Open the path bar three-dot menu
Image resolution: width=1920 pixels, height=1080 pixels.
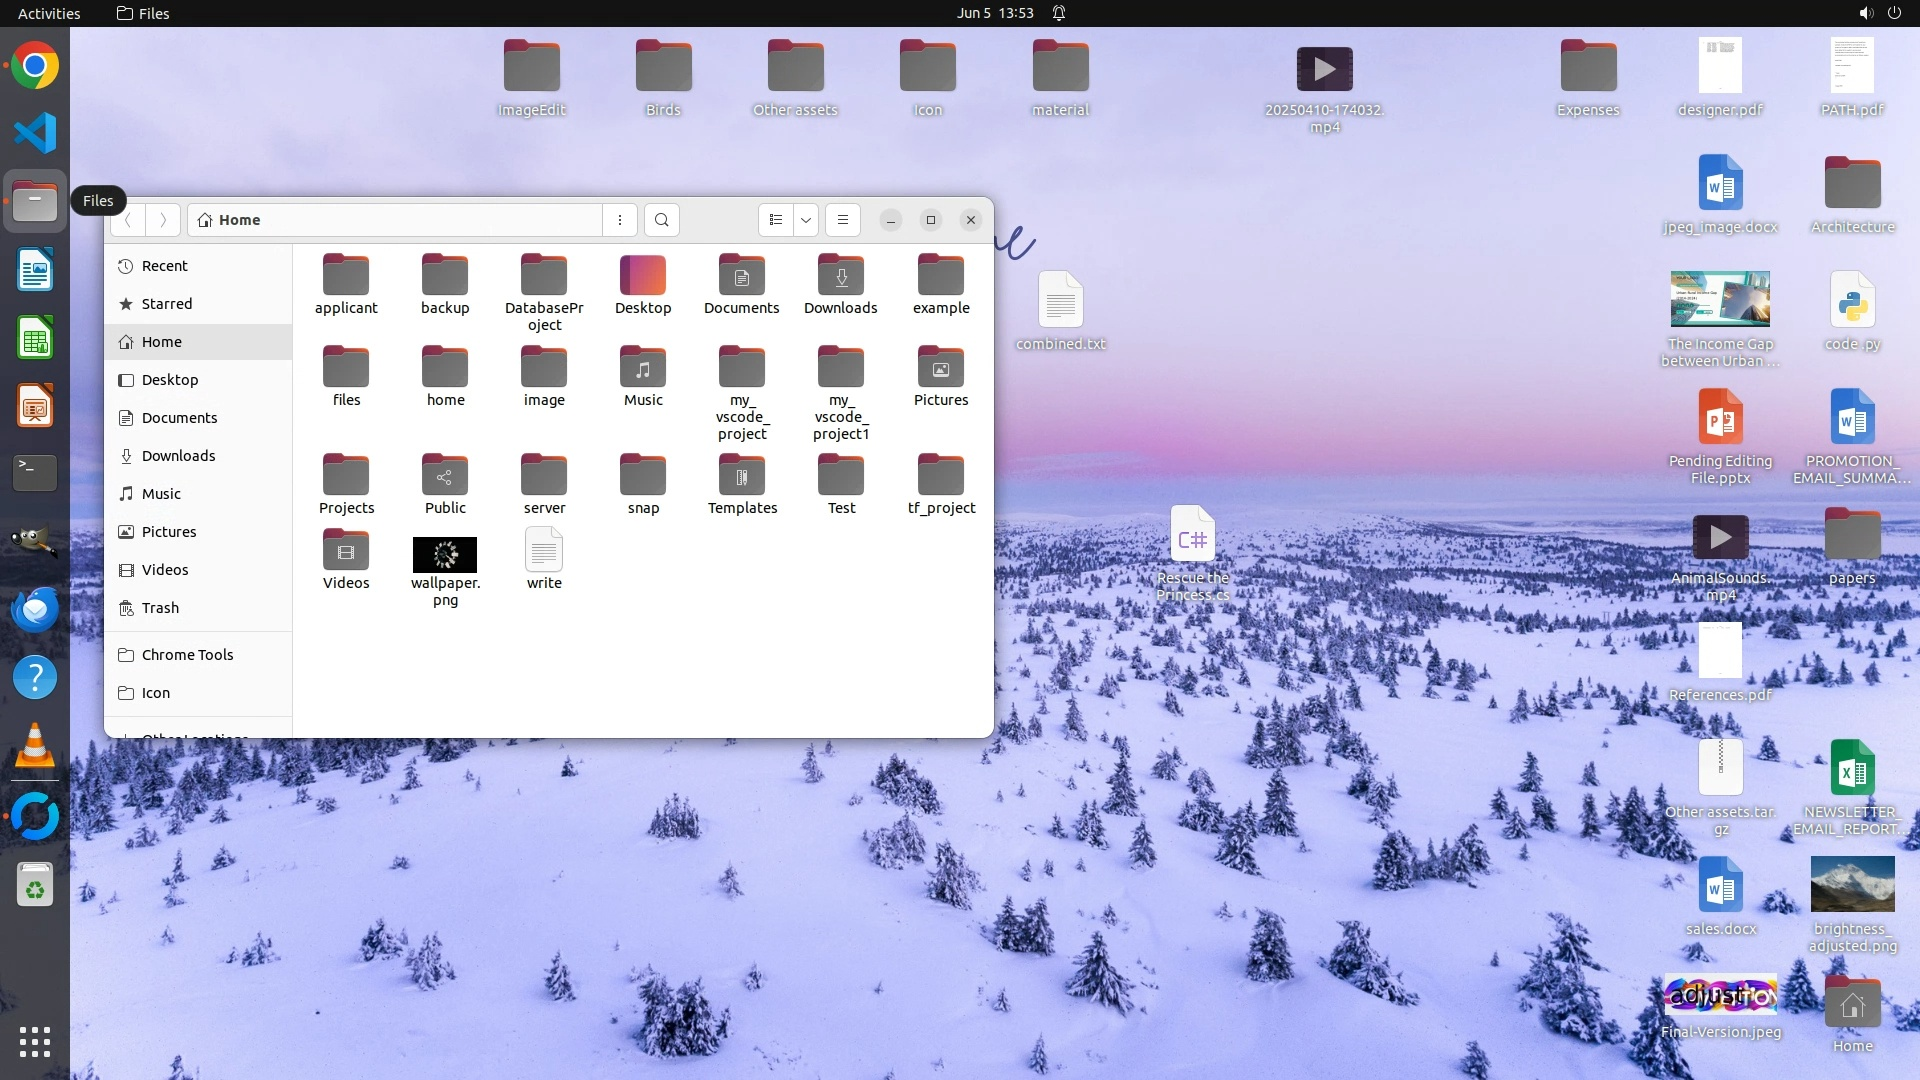tap(620, 220)
